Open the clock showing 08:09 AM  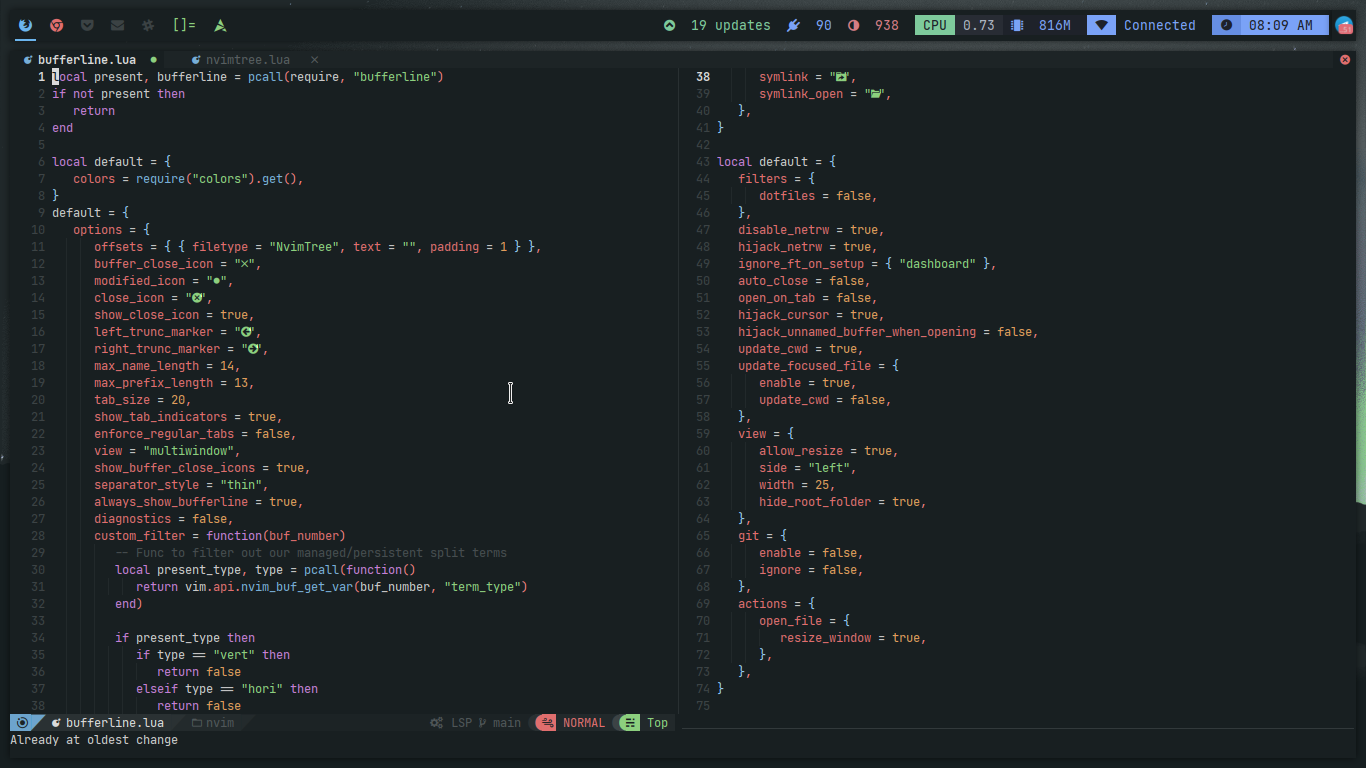(1270, 25)
